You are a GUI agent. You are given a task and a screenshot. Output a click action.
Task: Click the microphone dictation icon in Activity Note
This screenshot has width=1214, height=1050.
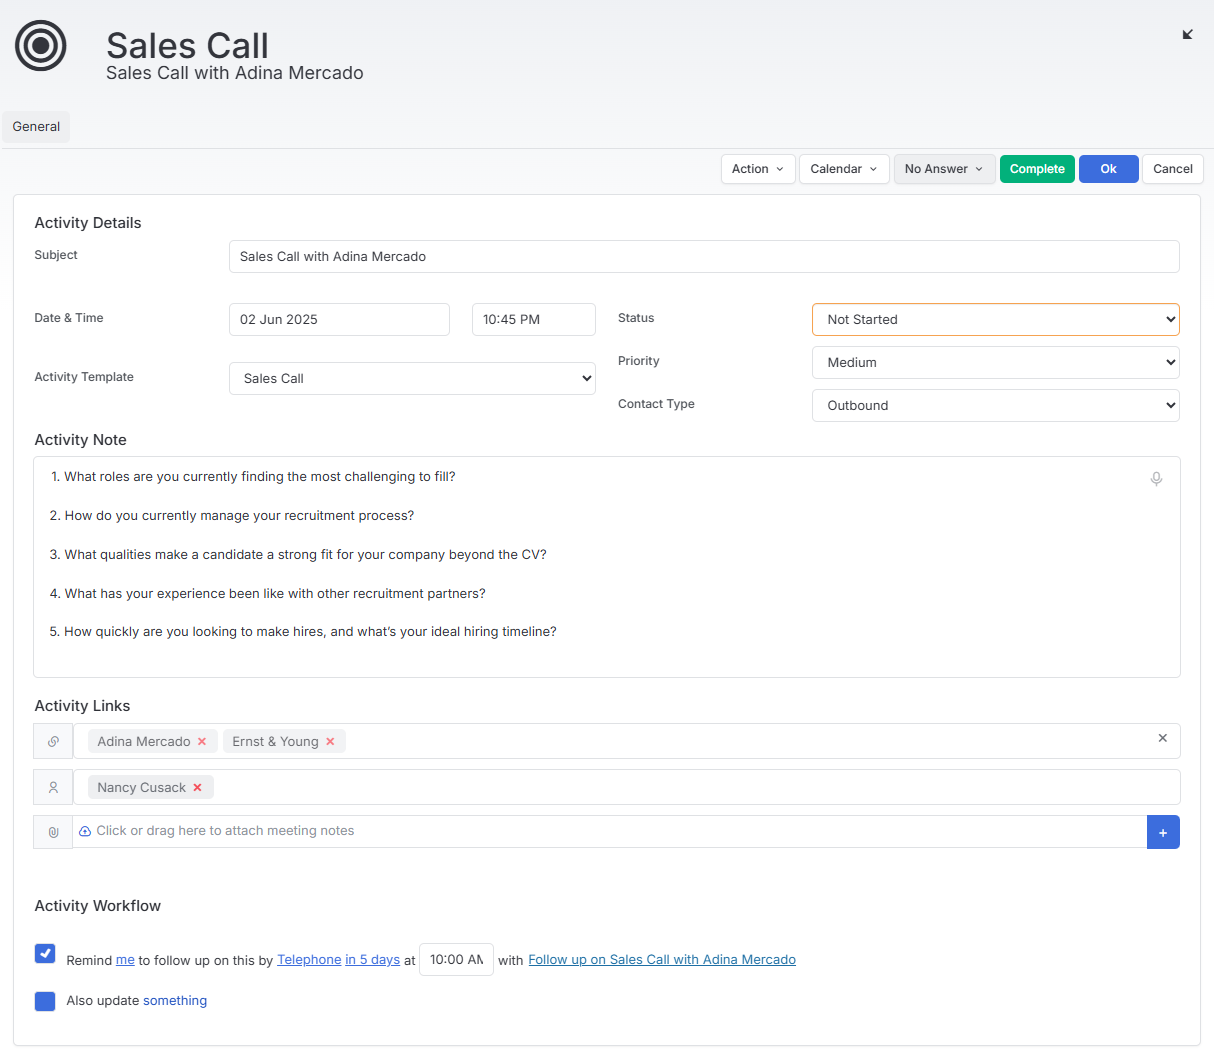click(x=1156, y=479)
